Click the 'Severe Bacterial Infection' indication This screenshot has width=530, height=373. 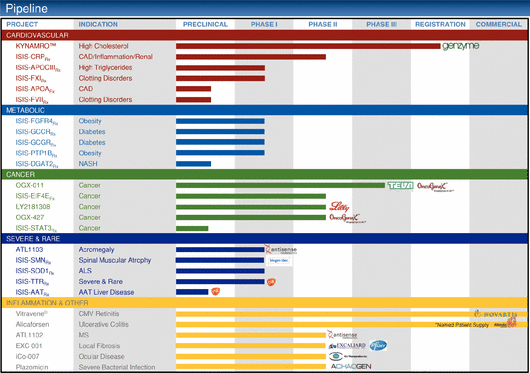pos(117,367)
